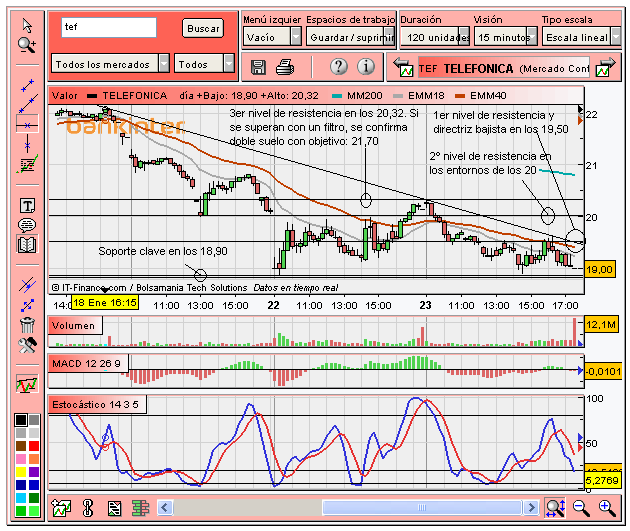Print the chart using printer icon

pyautogui.click(x=285, y=67)
